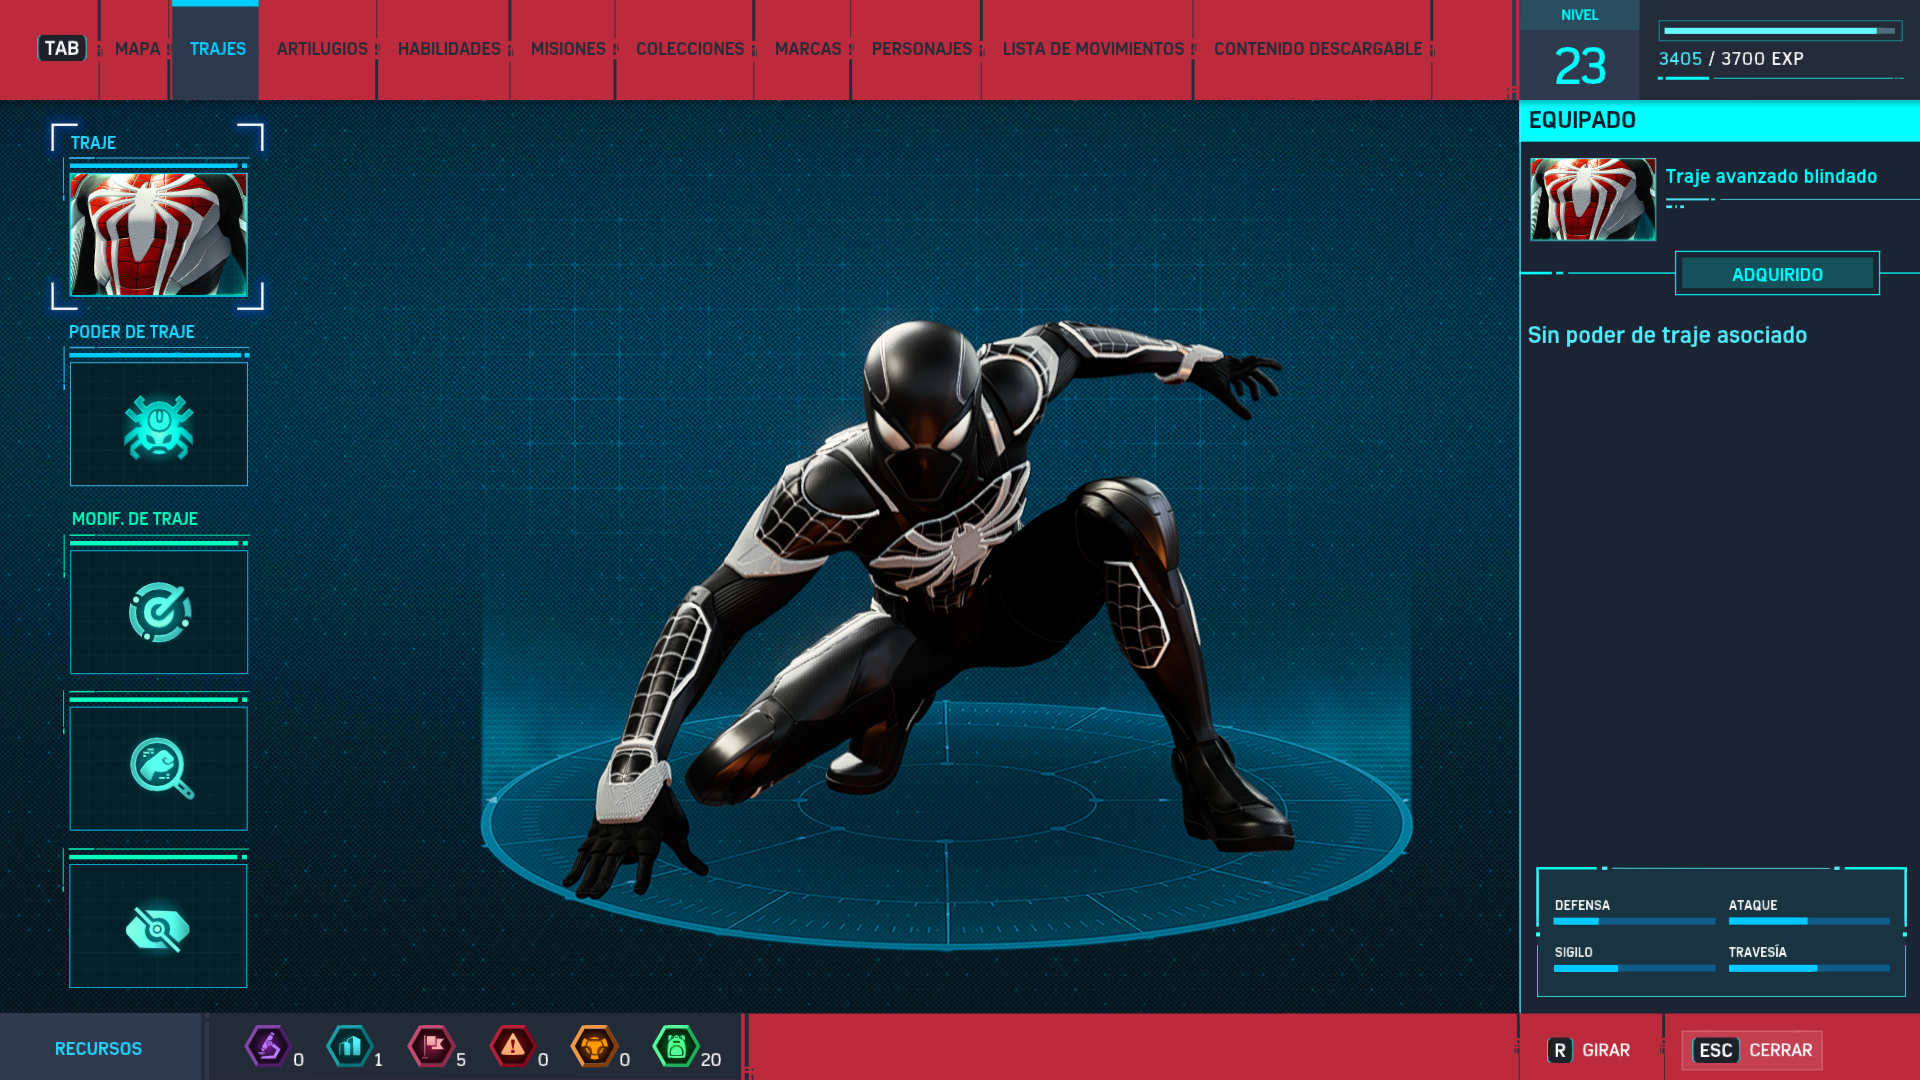
Task: Click the experience progress bar
Action: [1780, 31]
